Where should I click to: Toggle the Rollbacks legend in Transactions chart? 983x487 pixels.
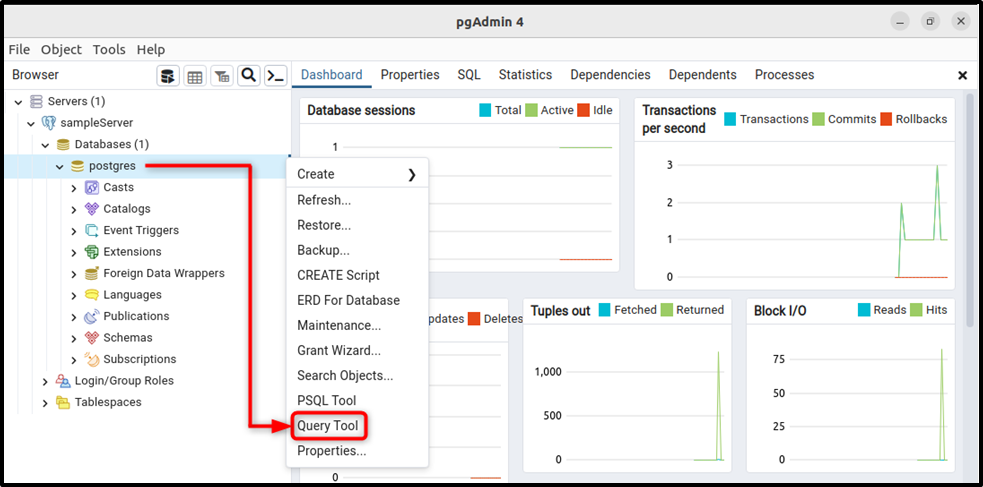[913, 119]
